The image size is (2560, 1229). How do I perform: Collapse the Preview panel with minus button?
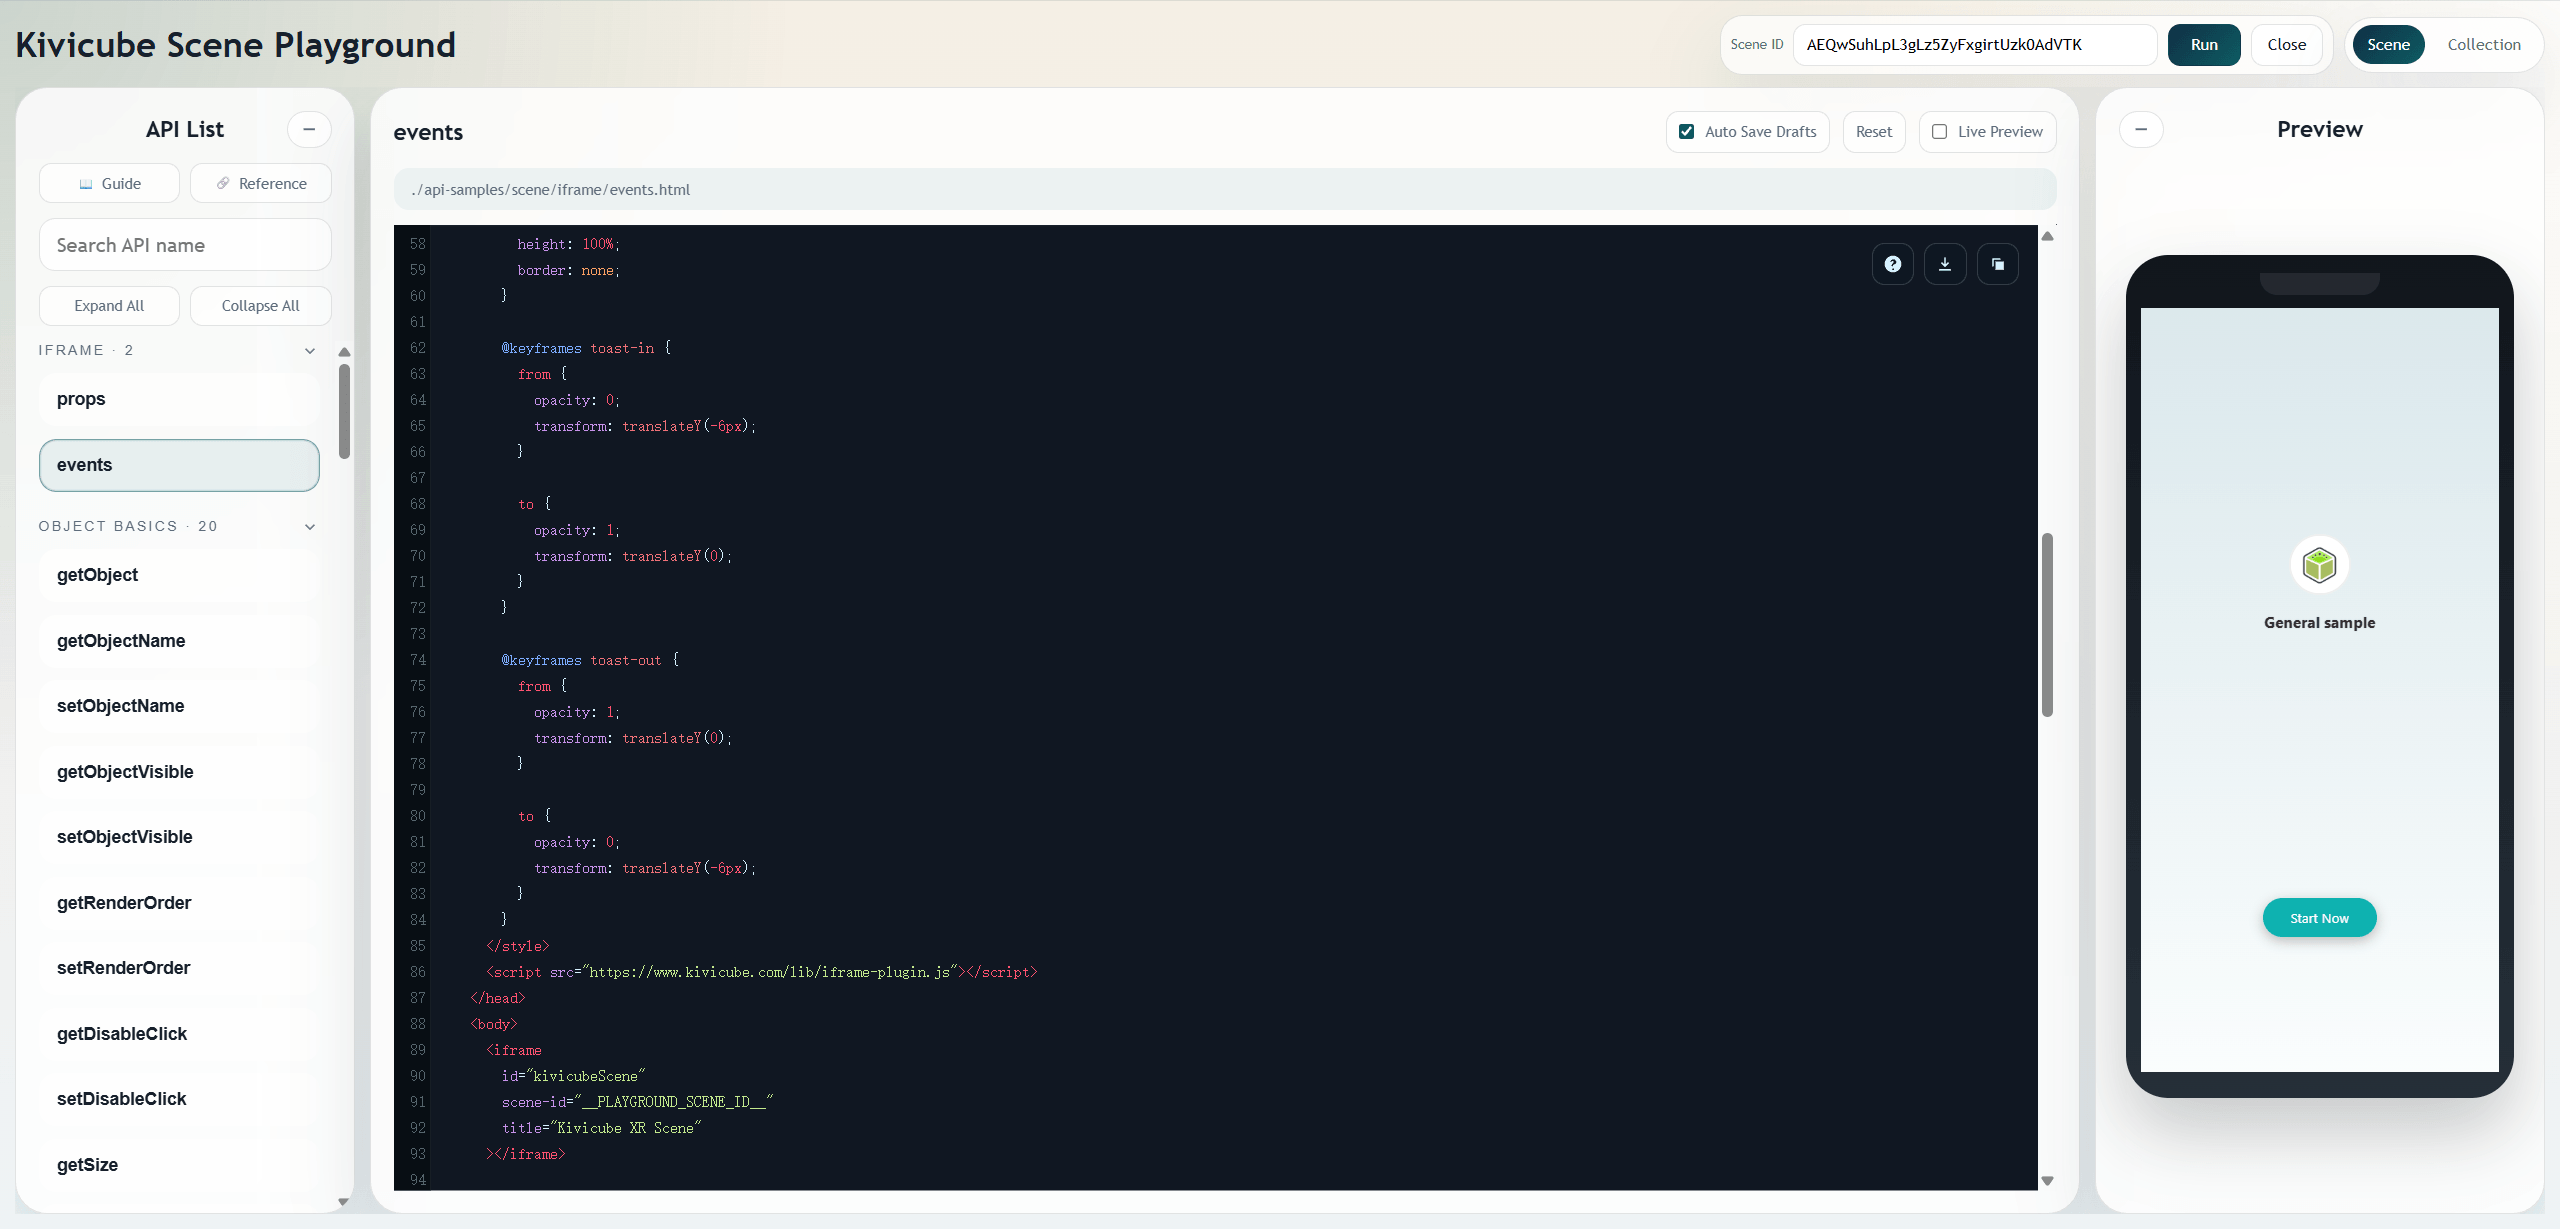[2141, 129]
